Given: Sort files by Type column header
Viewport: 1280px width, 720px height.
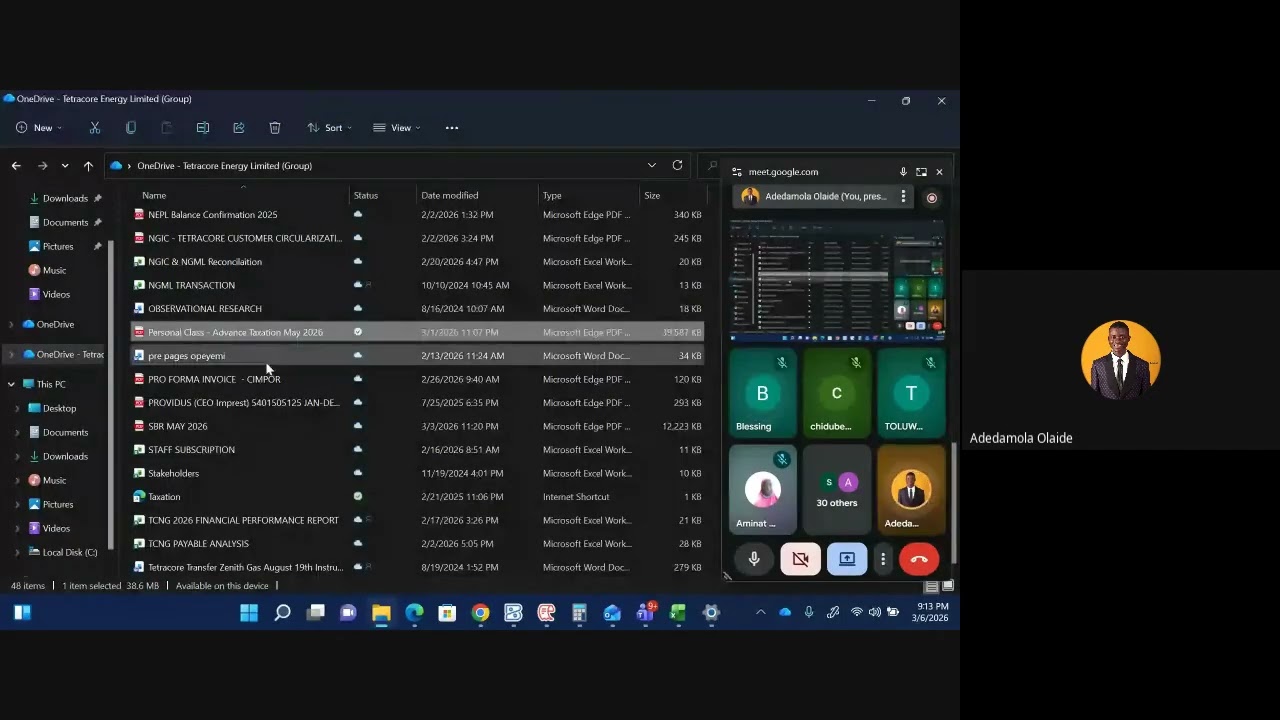Looking at the screenshot, I should [552, 195].
